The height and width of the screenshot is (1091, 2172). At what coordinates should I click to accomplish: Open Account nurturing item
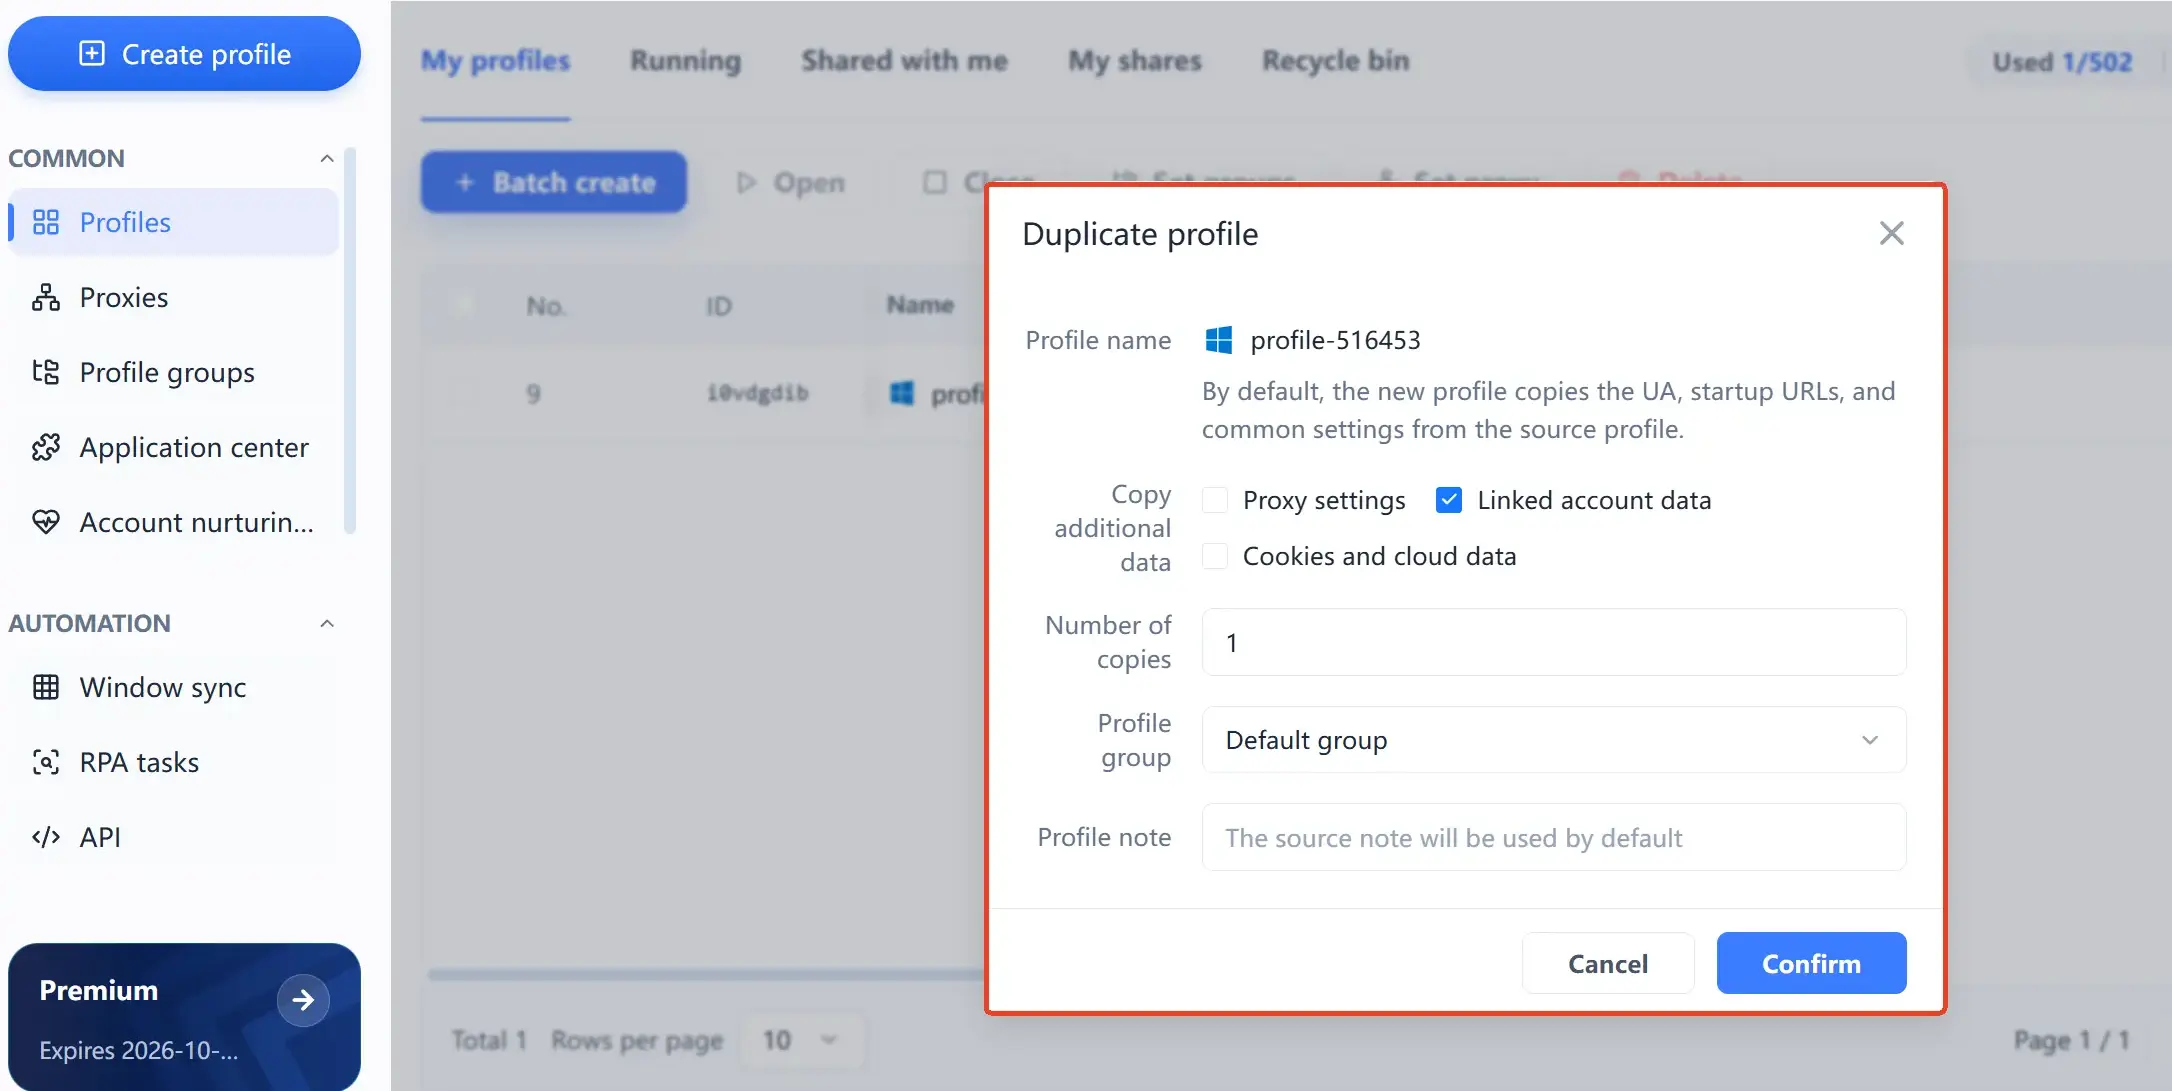click(173, 522)
